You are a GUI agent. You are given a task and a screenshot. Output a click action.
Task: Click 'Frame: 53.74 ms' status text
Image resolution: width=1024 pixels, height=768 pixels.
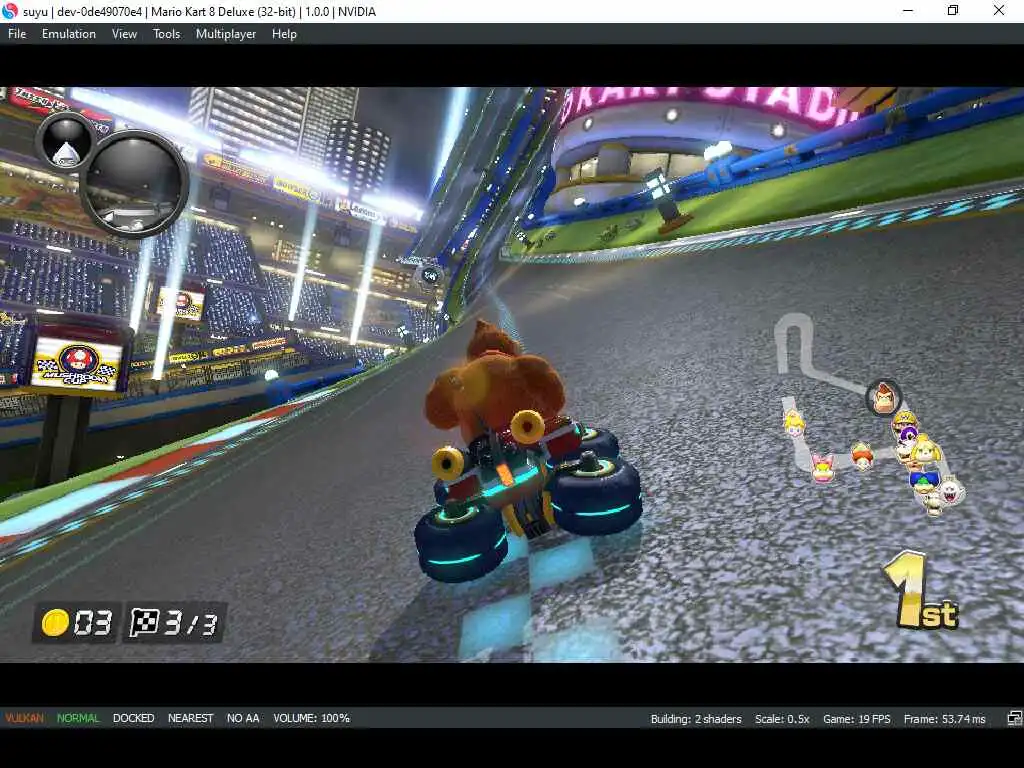pos(944,719)
